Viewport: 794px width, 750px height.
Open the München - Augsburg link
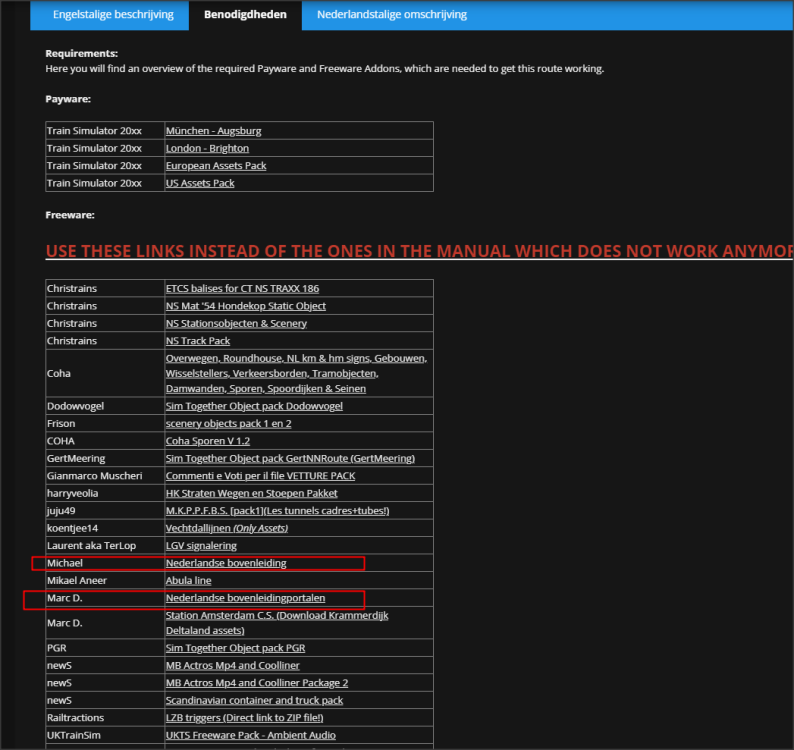click(x=213, y=131)
